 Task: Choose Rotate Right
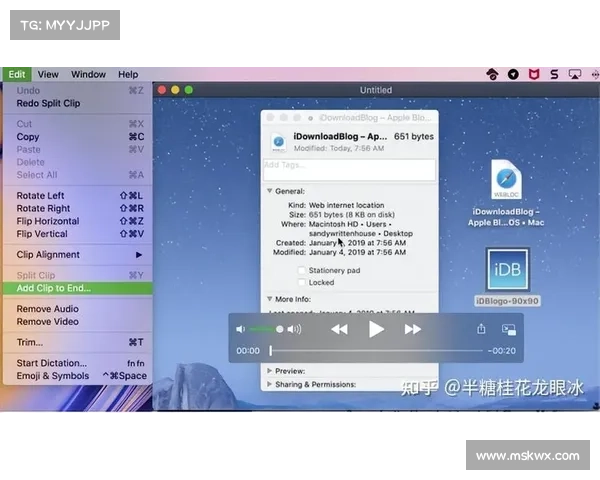(x=78, y=208)
